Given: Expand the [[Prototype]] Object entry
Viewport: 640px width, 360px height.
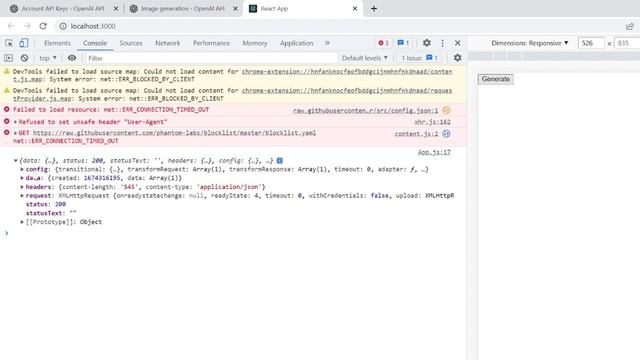Looking at the screenshot, I should (22, 222).
